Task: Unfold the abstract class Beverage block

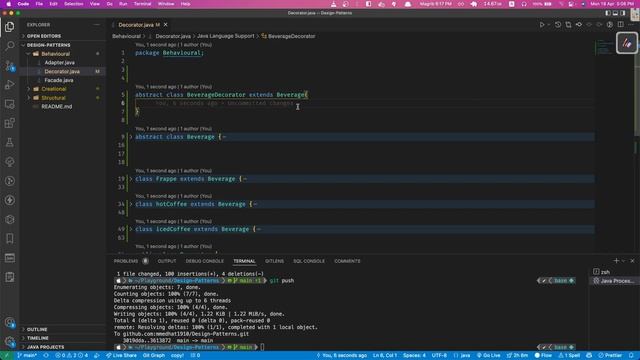Action: pyautogui.click(x=131, y=137)
